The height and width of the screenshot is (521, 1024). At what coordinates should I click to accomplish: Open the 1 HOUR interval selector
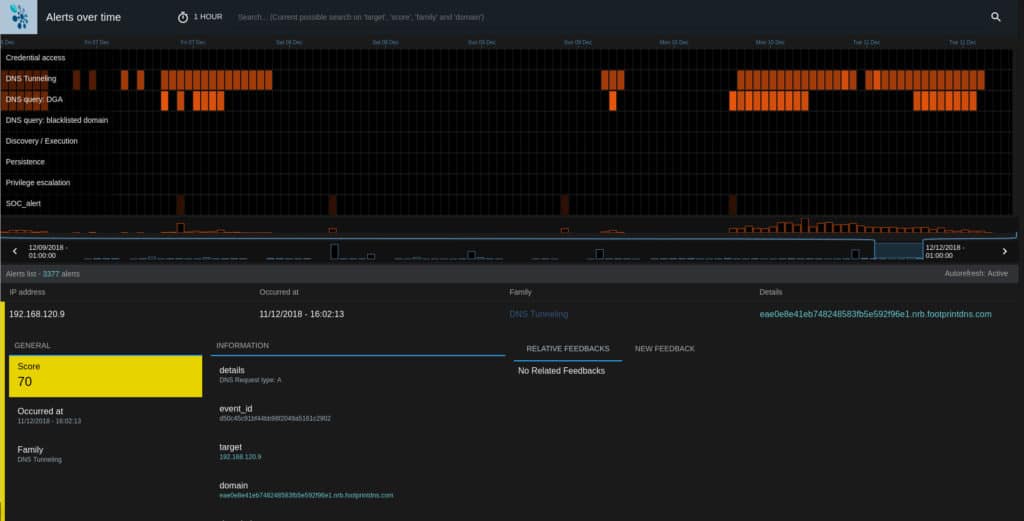[x=208, y=17]
